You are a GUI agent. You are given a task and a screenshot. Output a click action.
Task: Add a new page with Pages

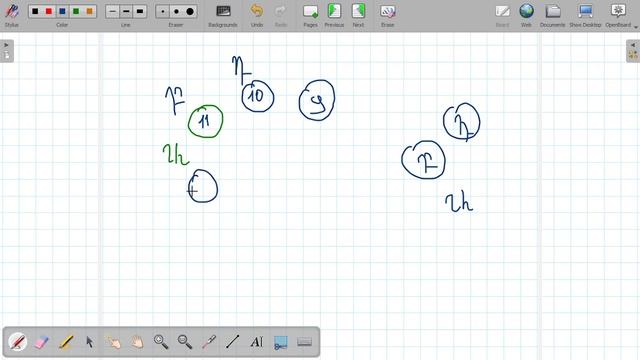[311, 15]
